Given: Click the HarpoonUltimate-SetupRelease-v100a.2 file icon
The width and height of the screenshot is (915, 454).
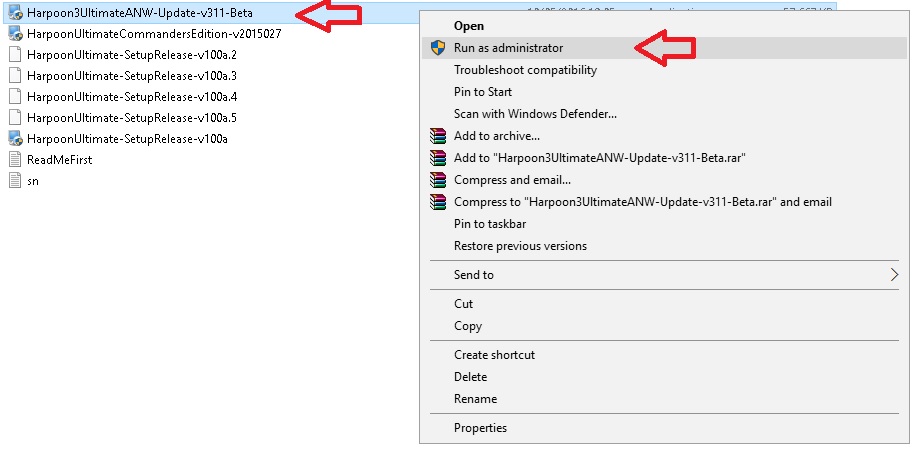Looking at the screenshot, I should 16,55.
